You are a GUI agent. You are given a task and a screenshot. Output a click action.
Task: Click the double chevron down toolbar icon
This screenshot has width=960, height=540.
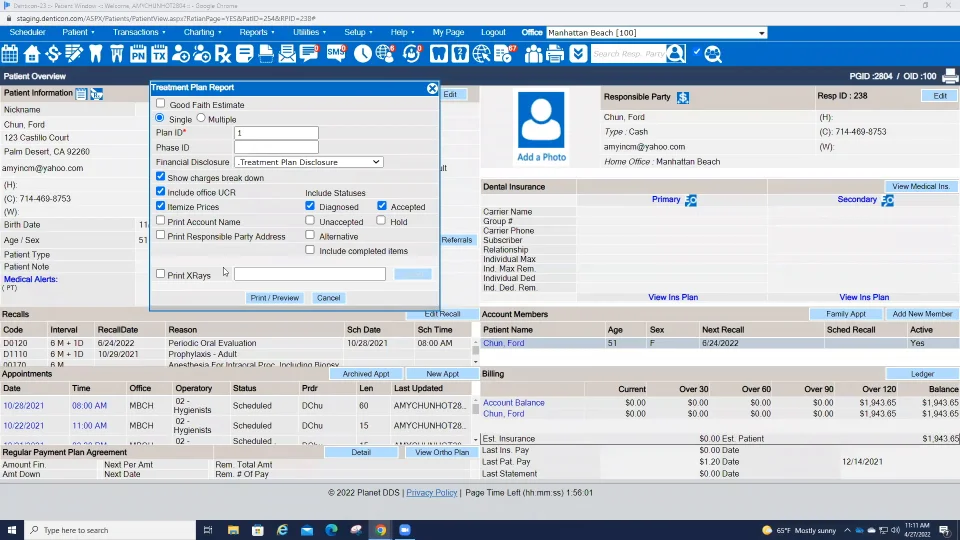pos(577,54)
